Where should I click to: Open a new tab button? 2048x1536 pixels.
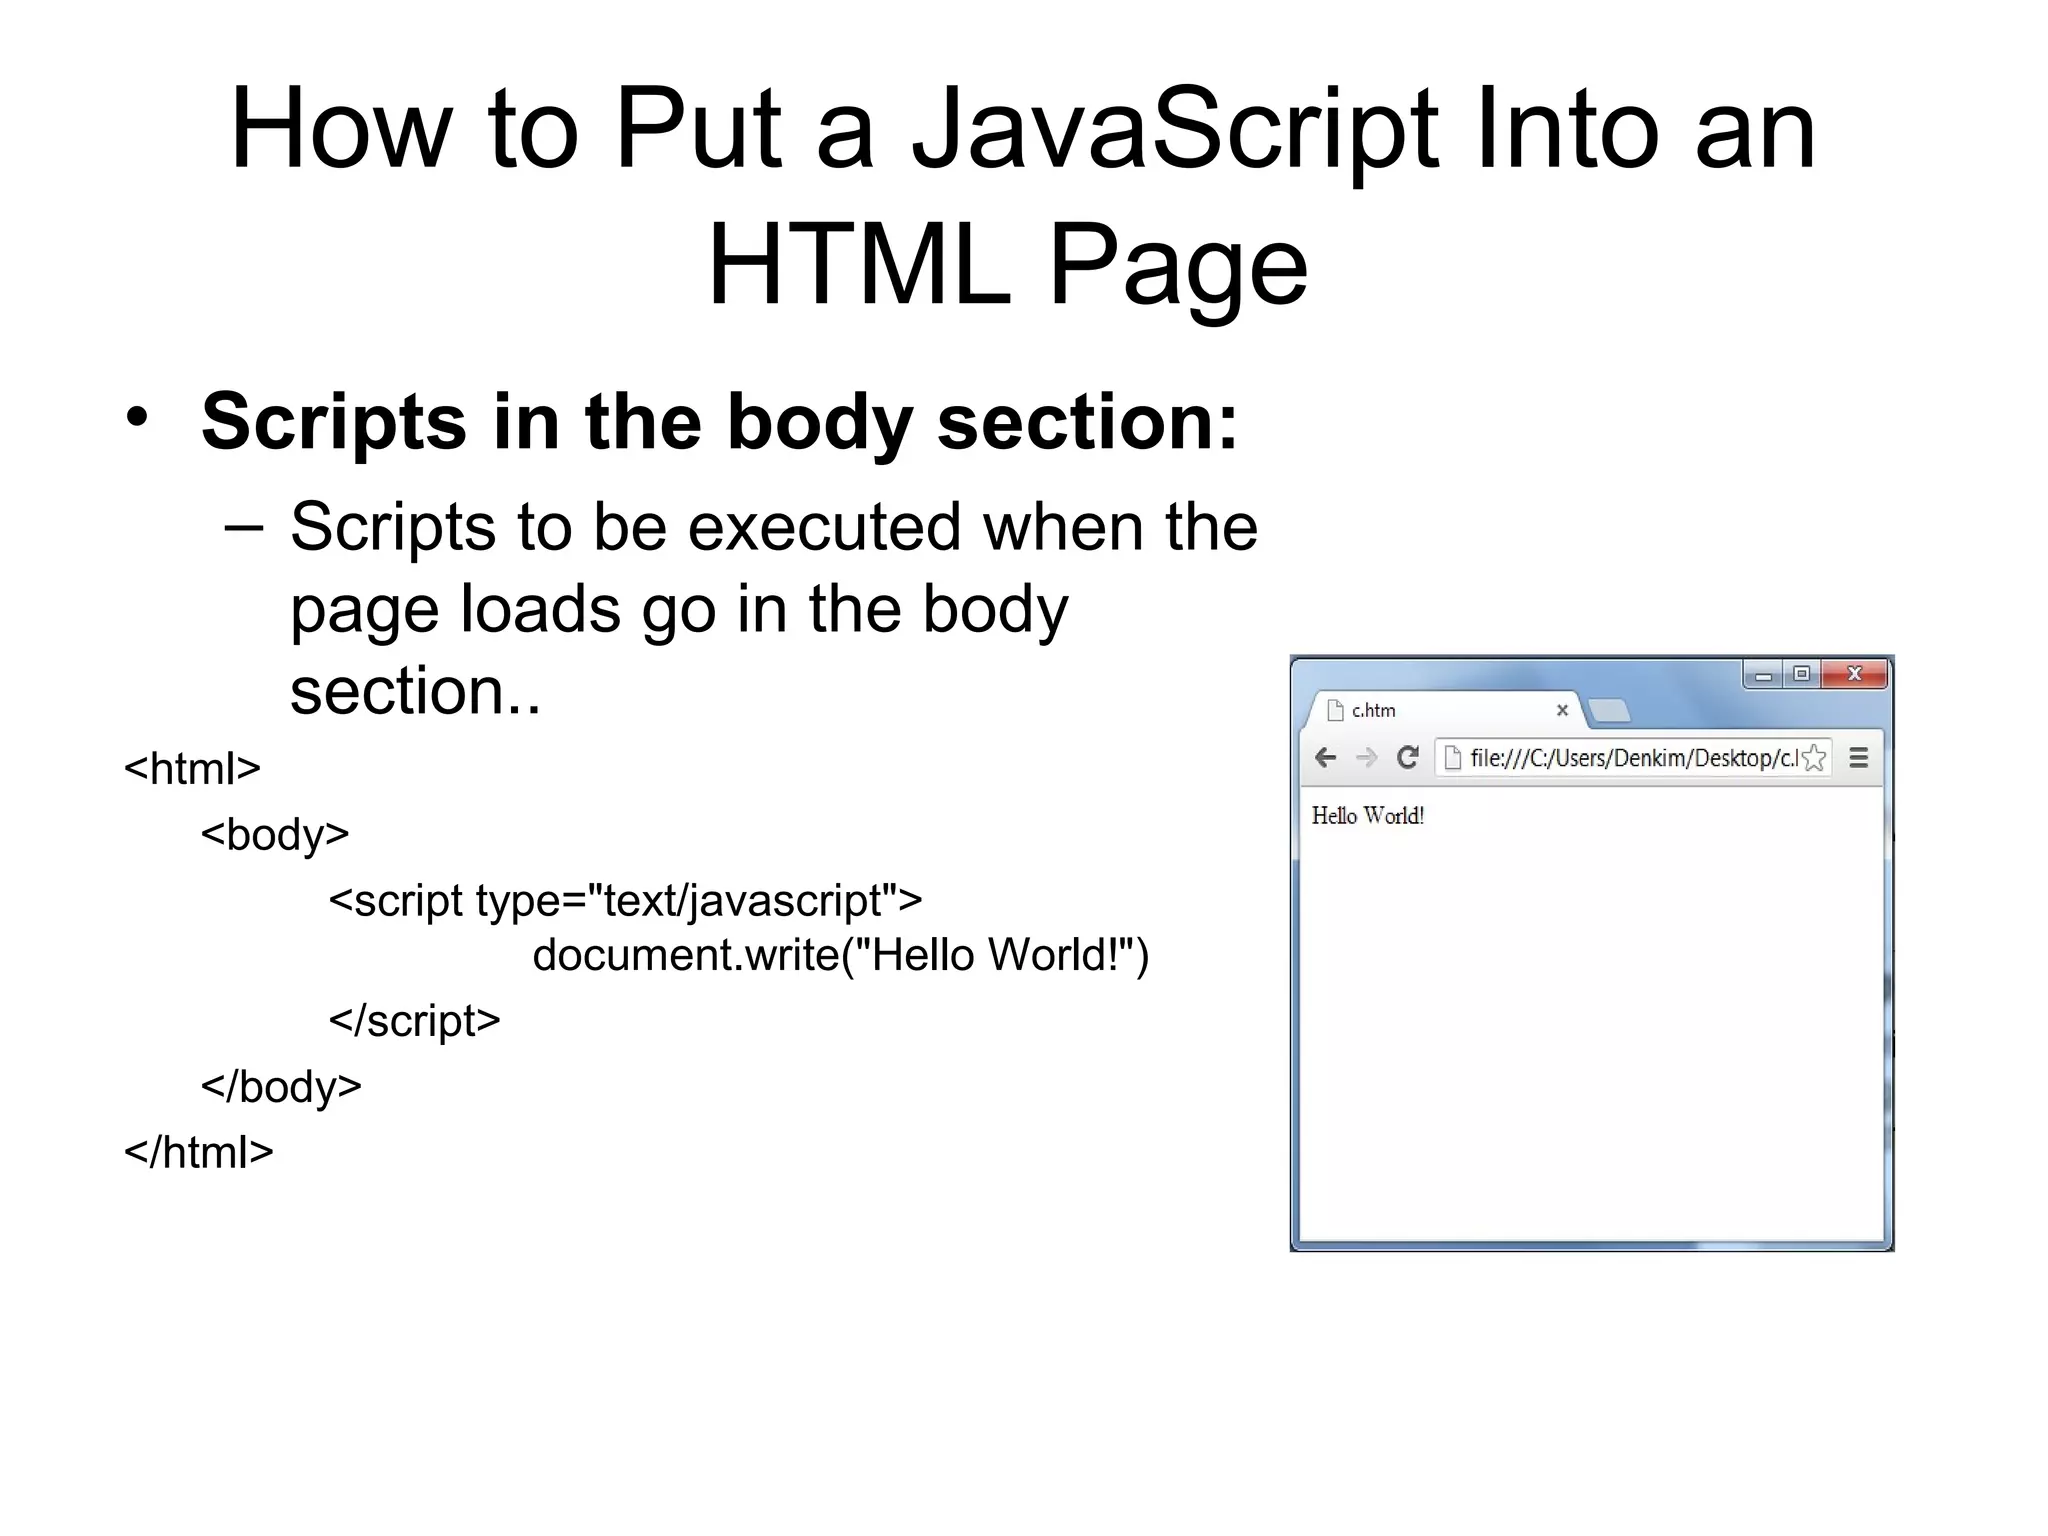[1610, 711]
